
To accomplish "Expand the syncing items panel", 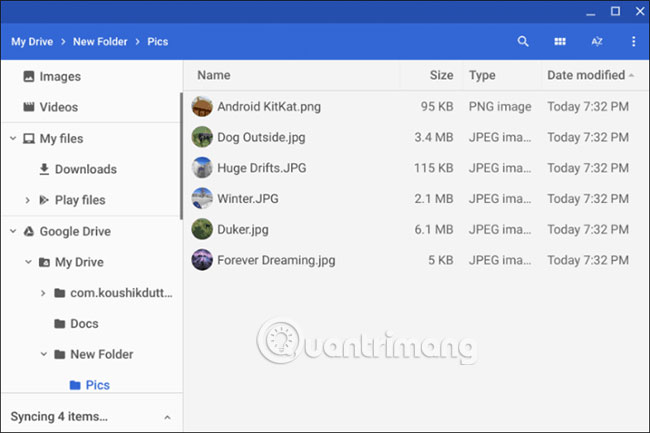I will [167, 417].
